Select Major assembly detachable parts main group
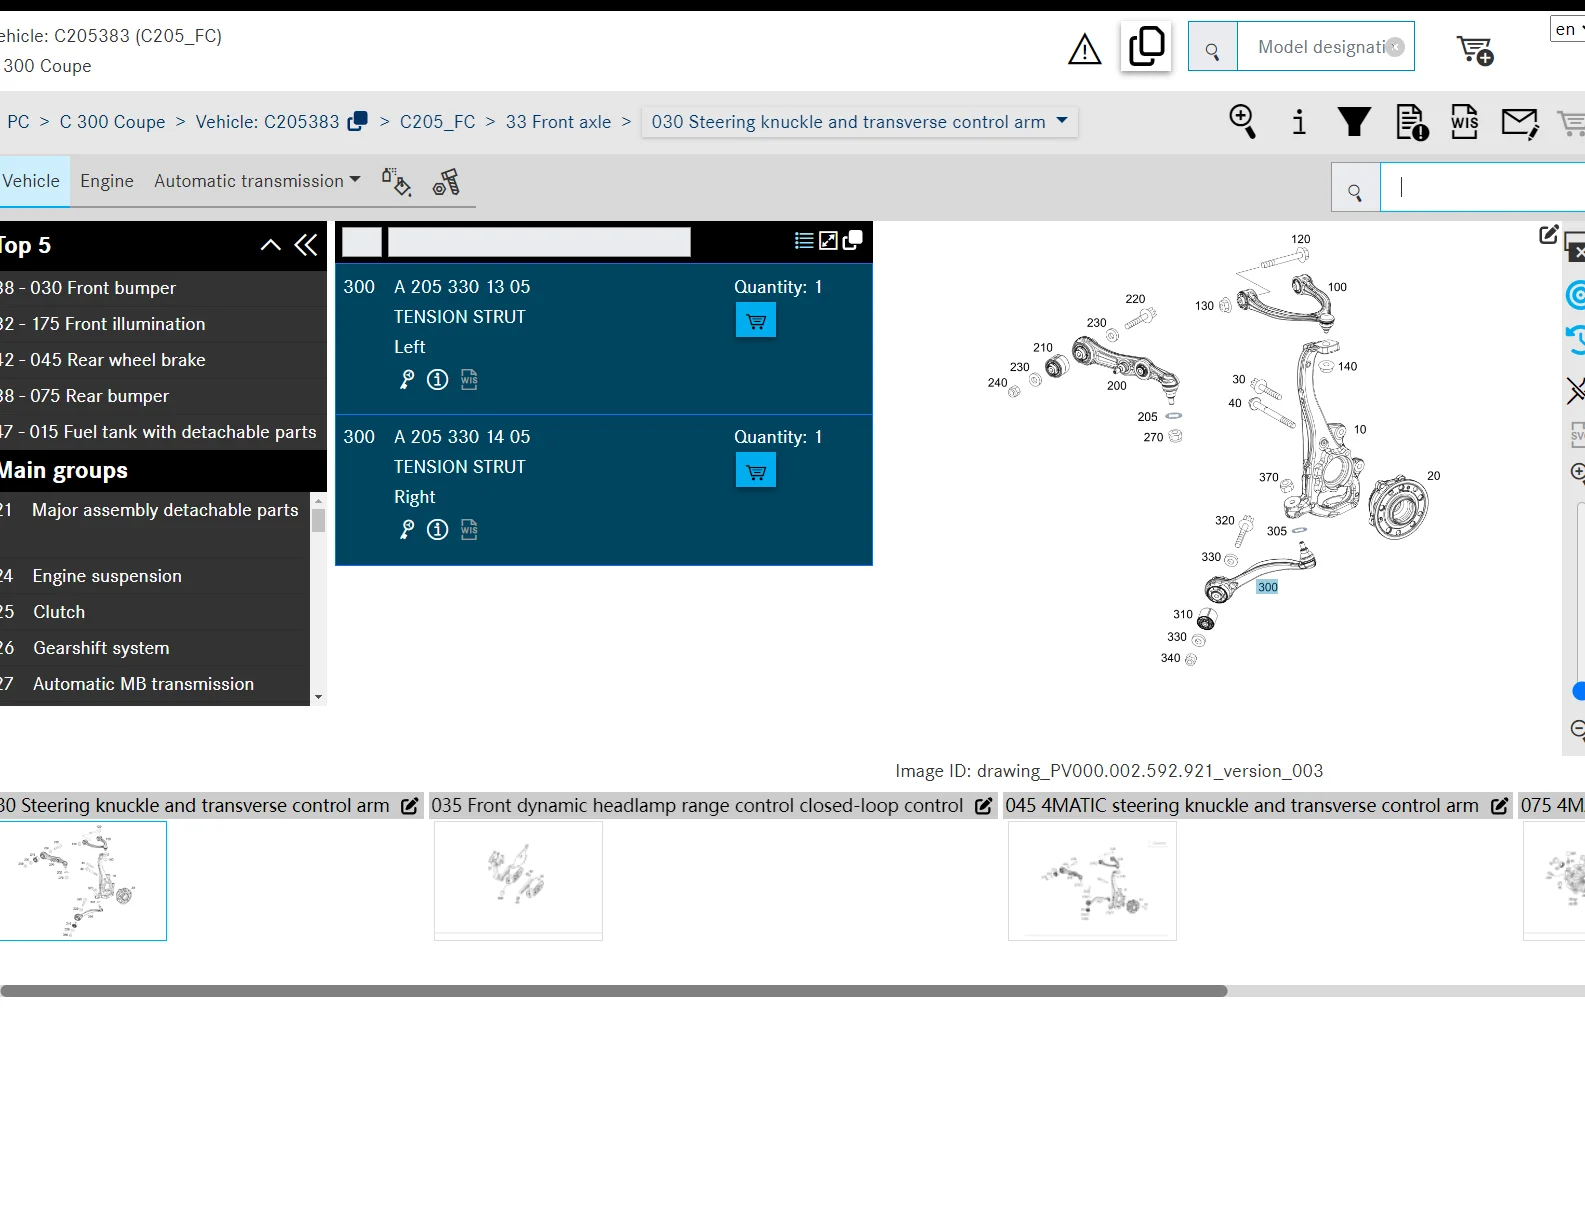Screen dimensions: 1585x1206 [155, 524]
